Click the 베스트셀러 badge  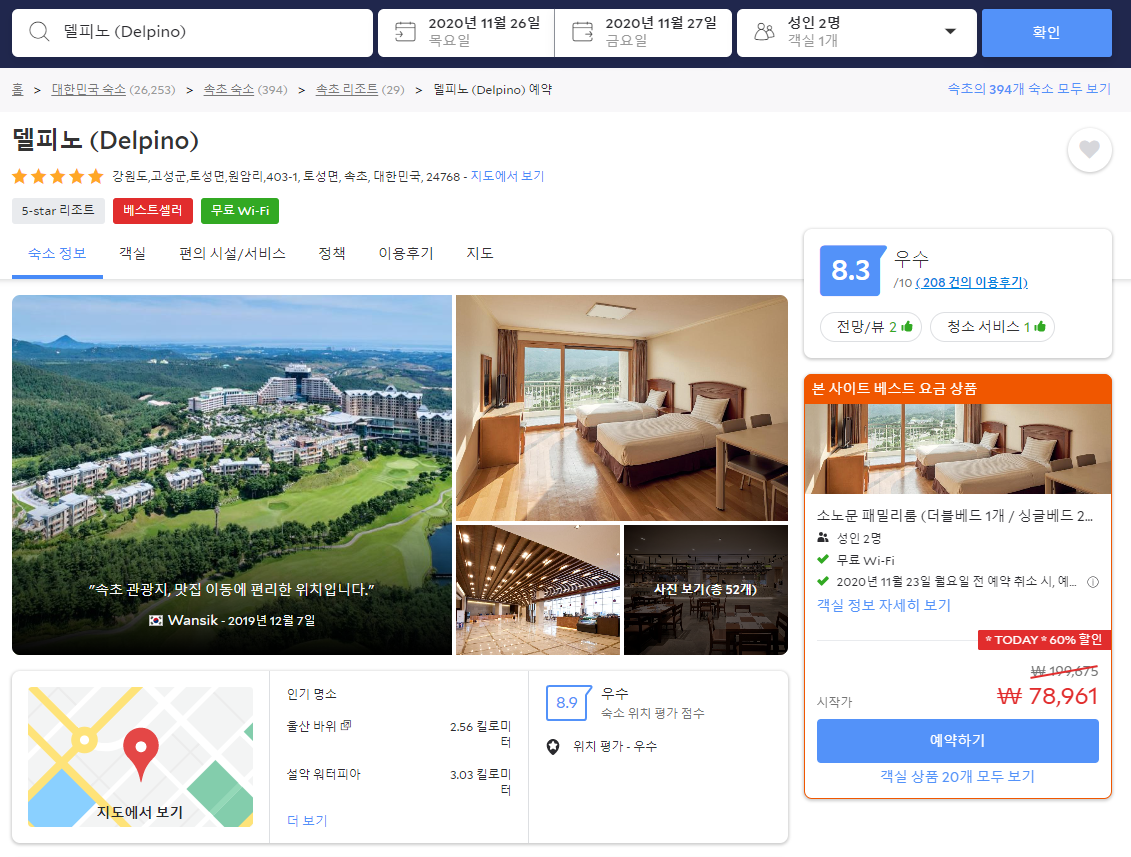(x=153, y=211)
